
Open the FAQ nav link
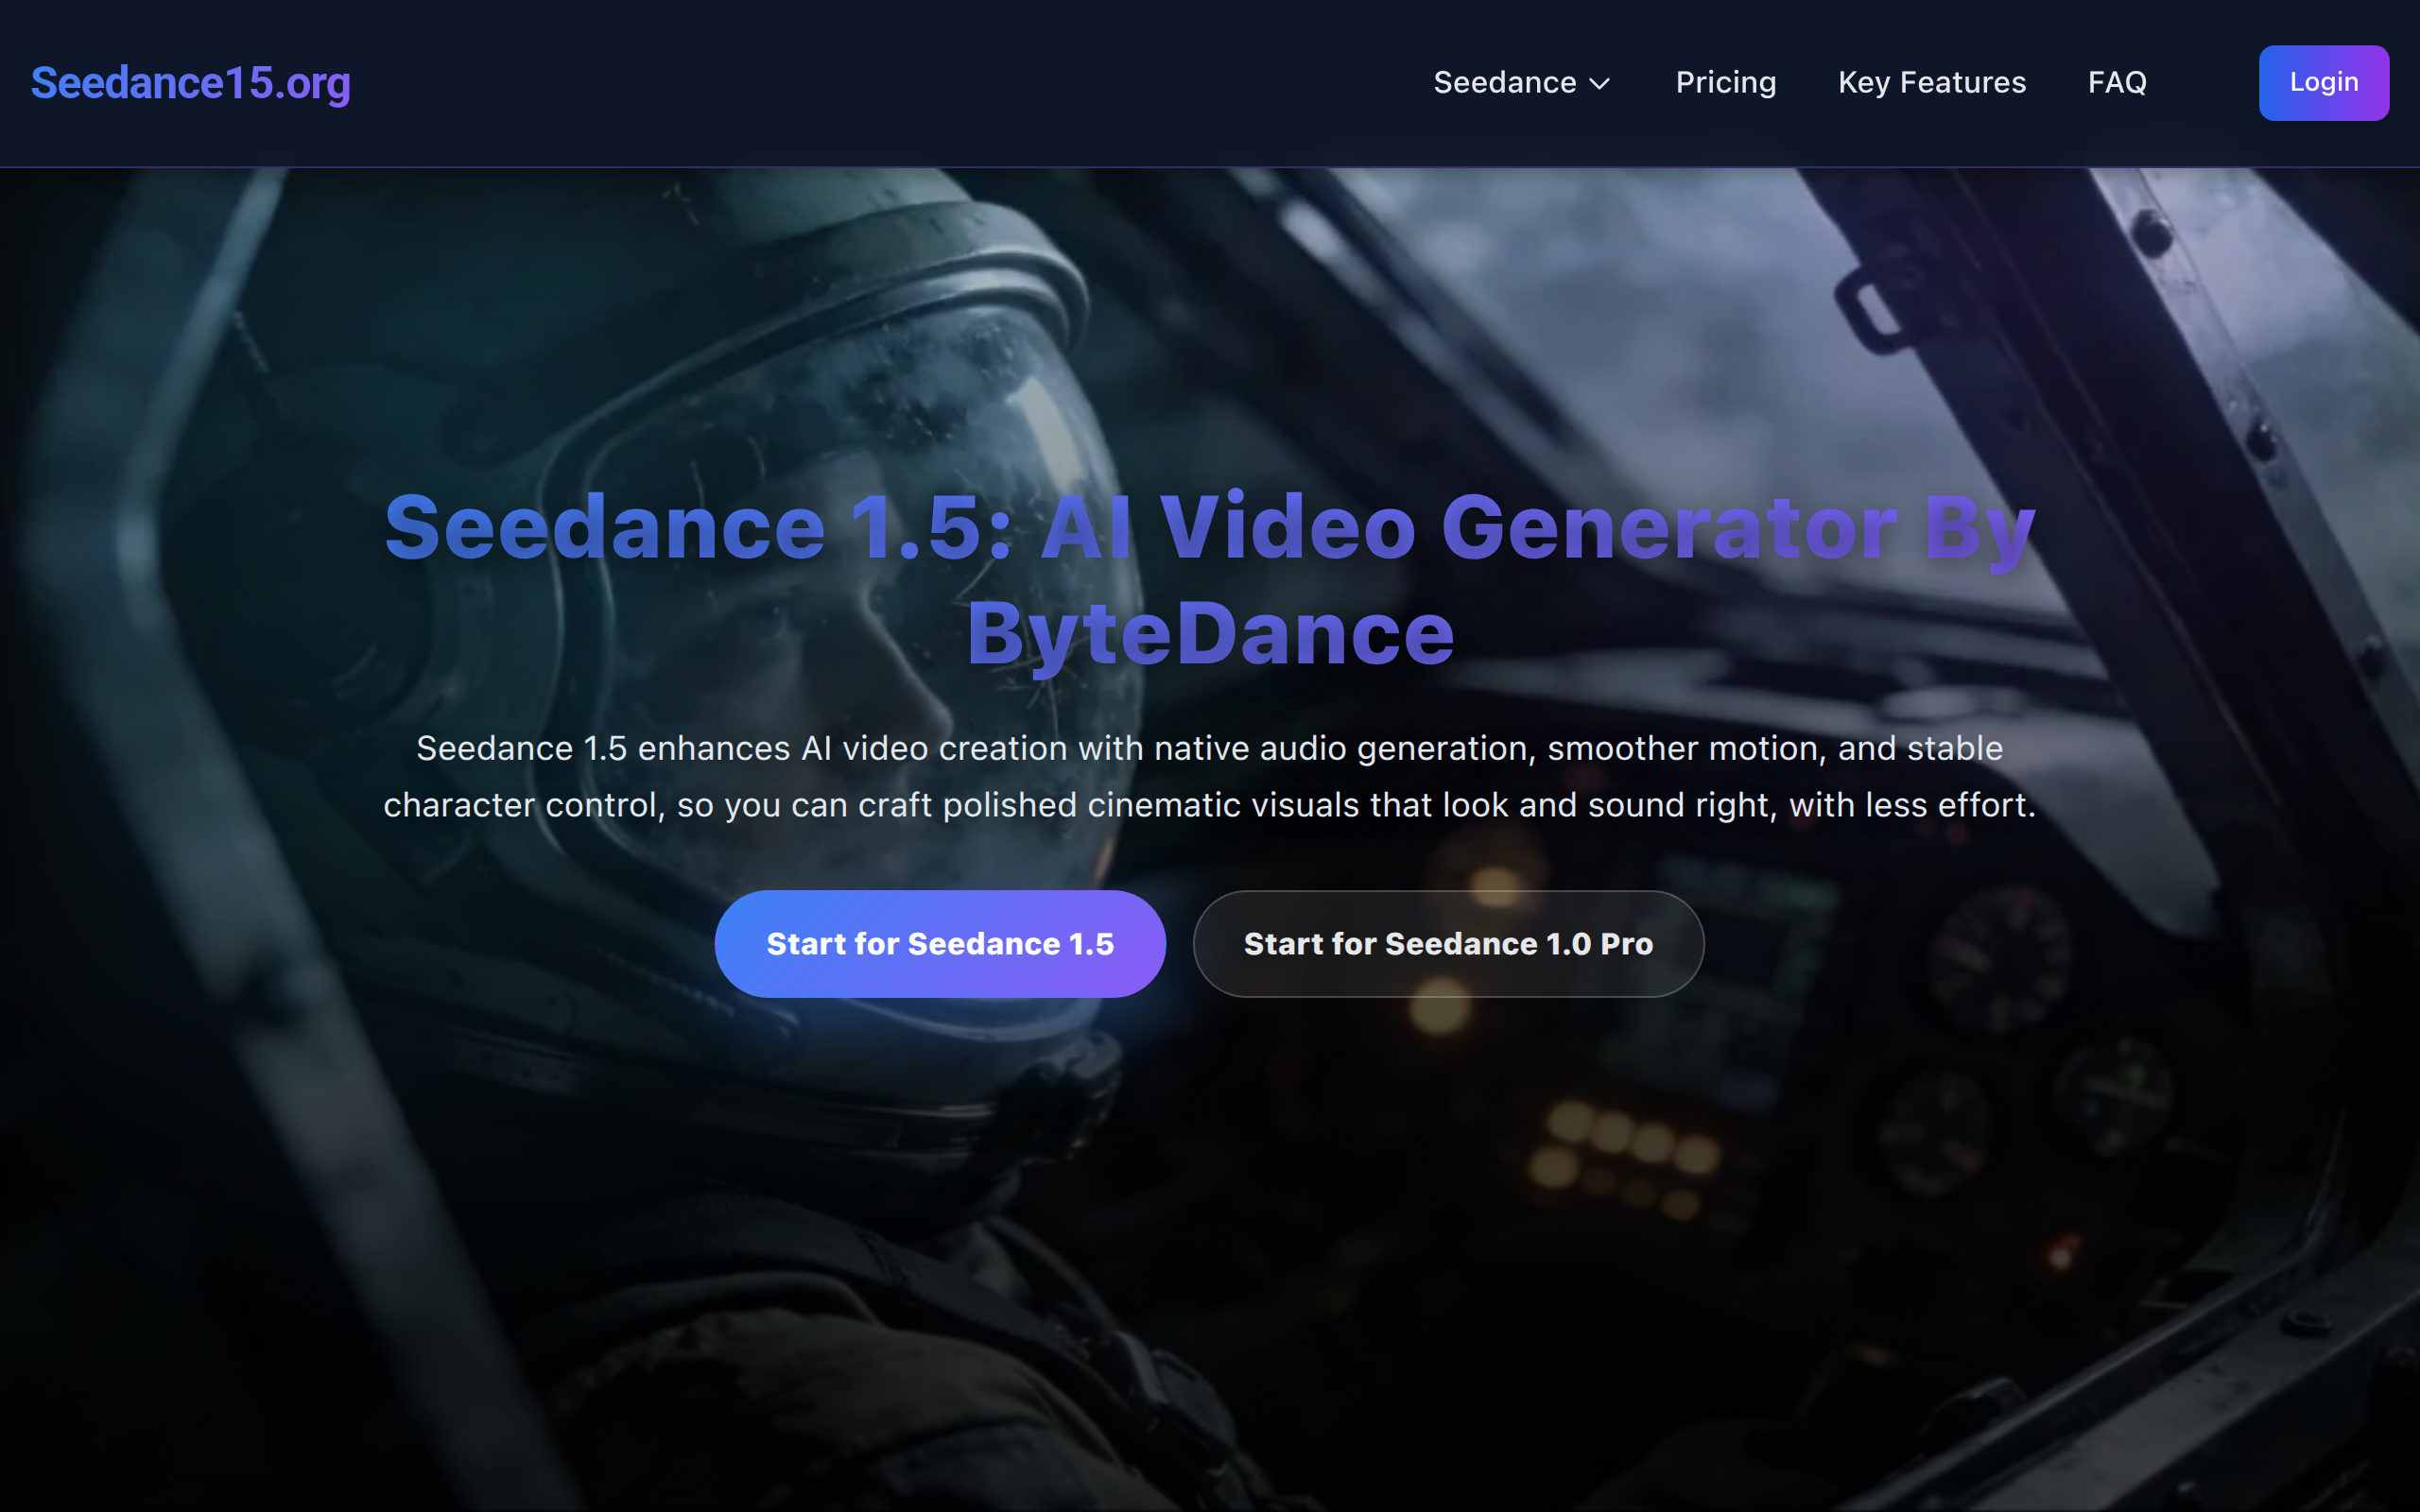2116,83
